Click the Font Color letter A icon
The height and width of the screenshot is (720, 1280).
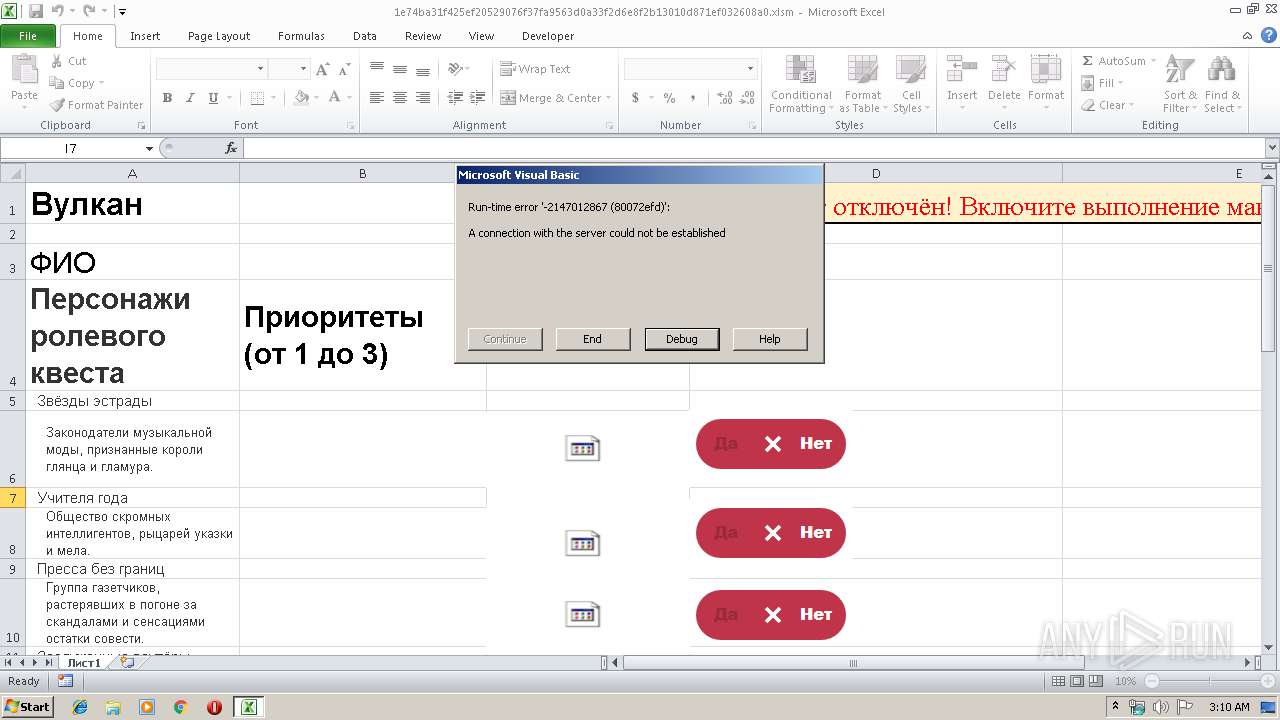(x=335, y=98)
